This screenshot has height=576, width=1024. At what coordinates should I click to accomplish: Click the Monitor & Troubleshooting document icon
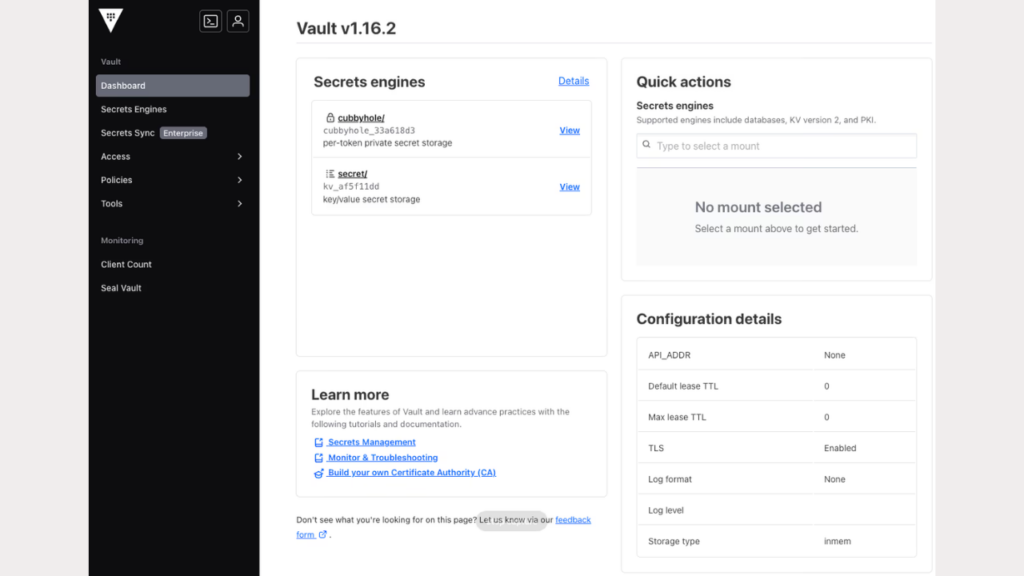tap(319, 457)
